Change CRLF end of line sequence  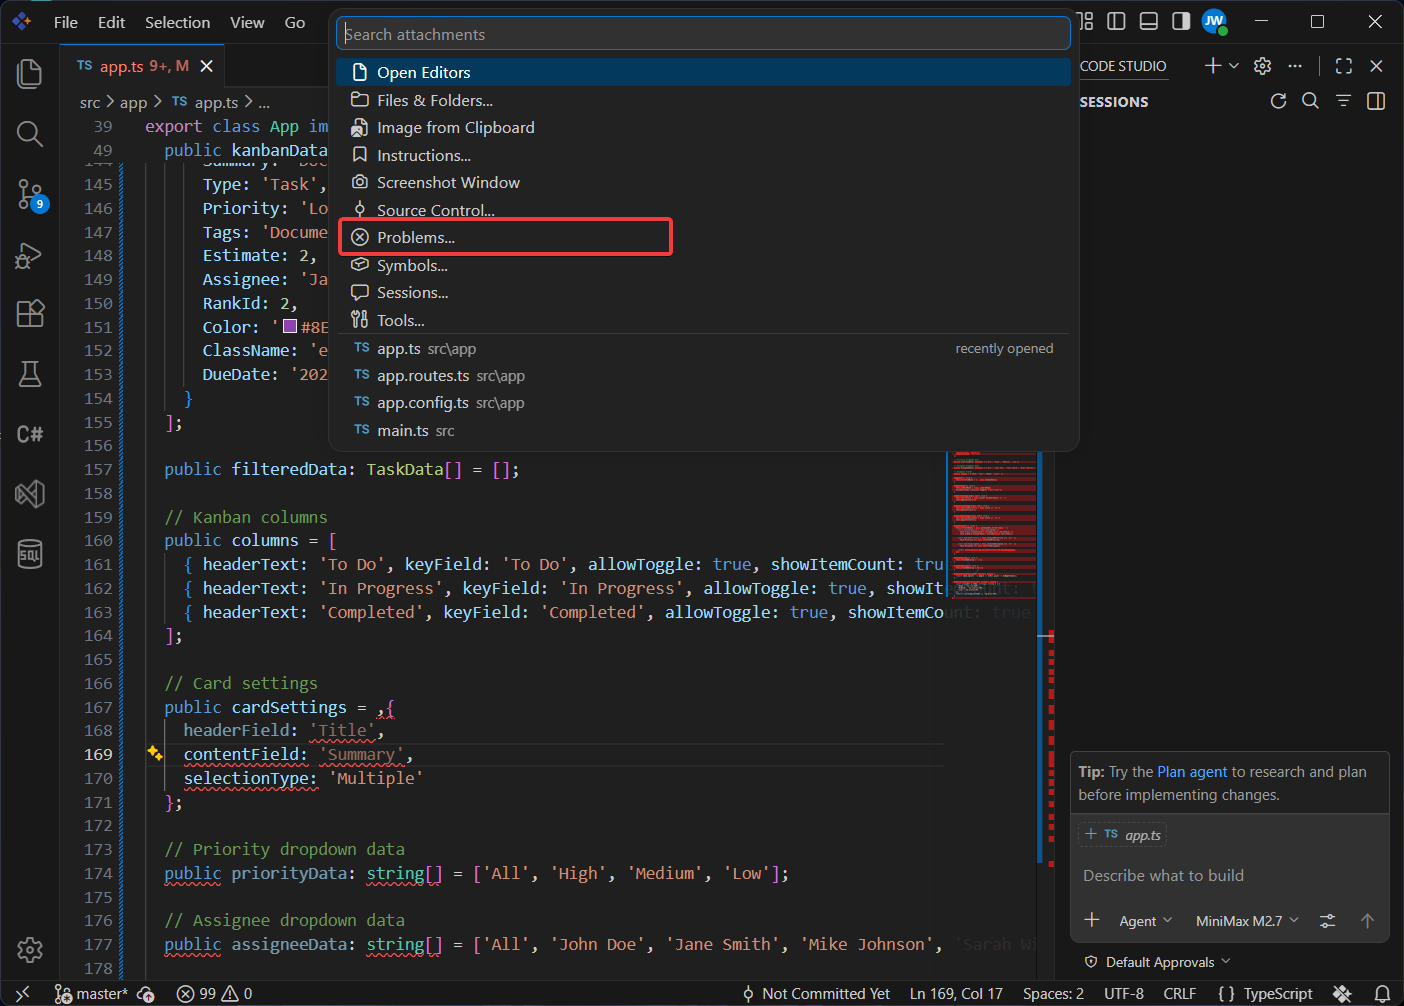pos(1179,994)
